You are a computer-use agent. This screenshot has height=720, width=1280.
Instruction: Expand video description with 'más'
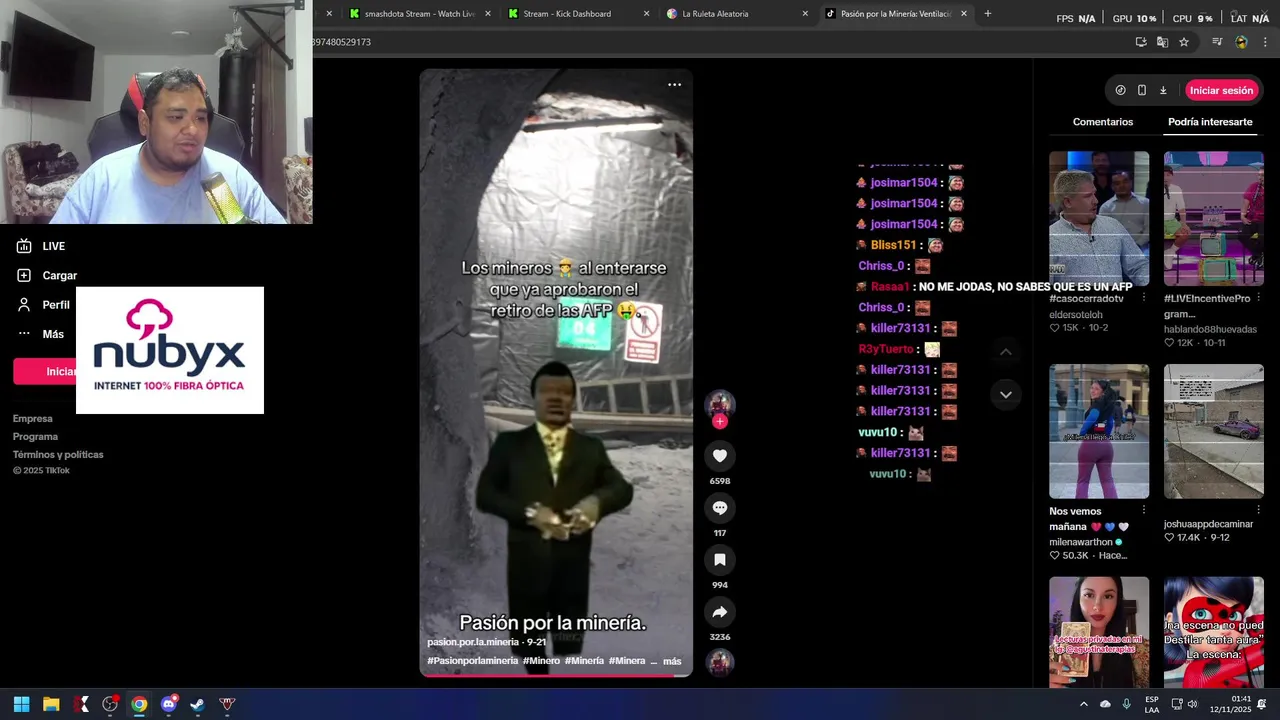pos(672,661)
